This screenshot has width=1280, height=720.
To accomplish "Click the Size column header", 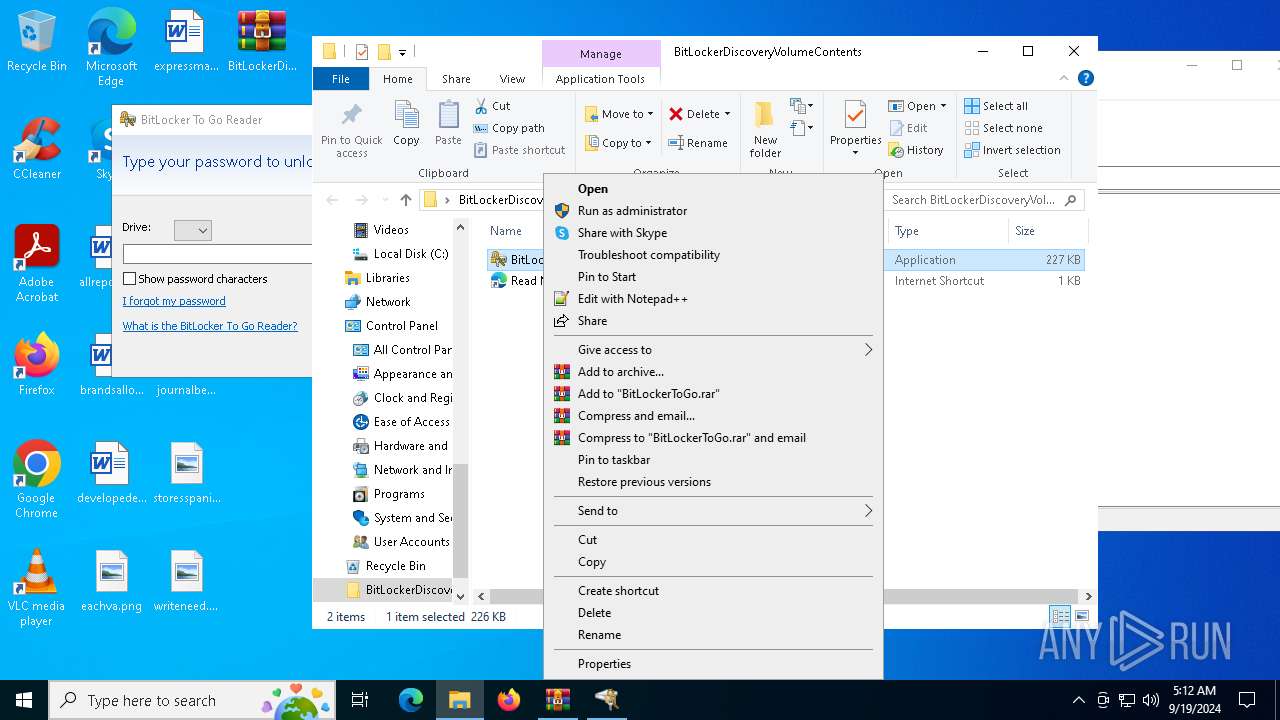I will [x=1046, y=231].
